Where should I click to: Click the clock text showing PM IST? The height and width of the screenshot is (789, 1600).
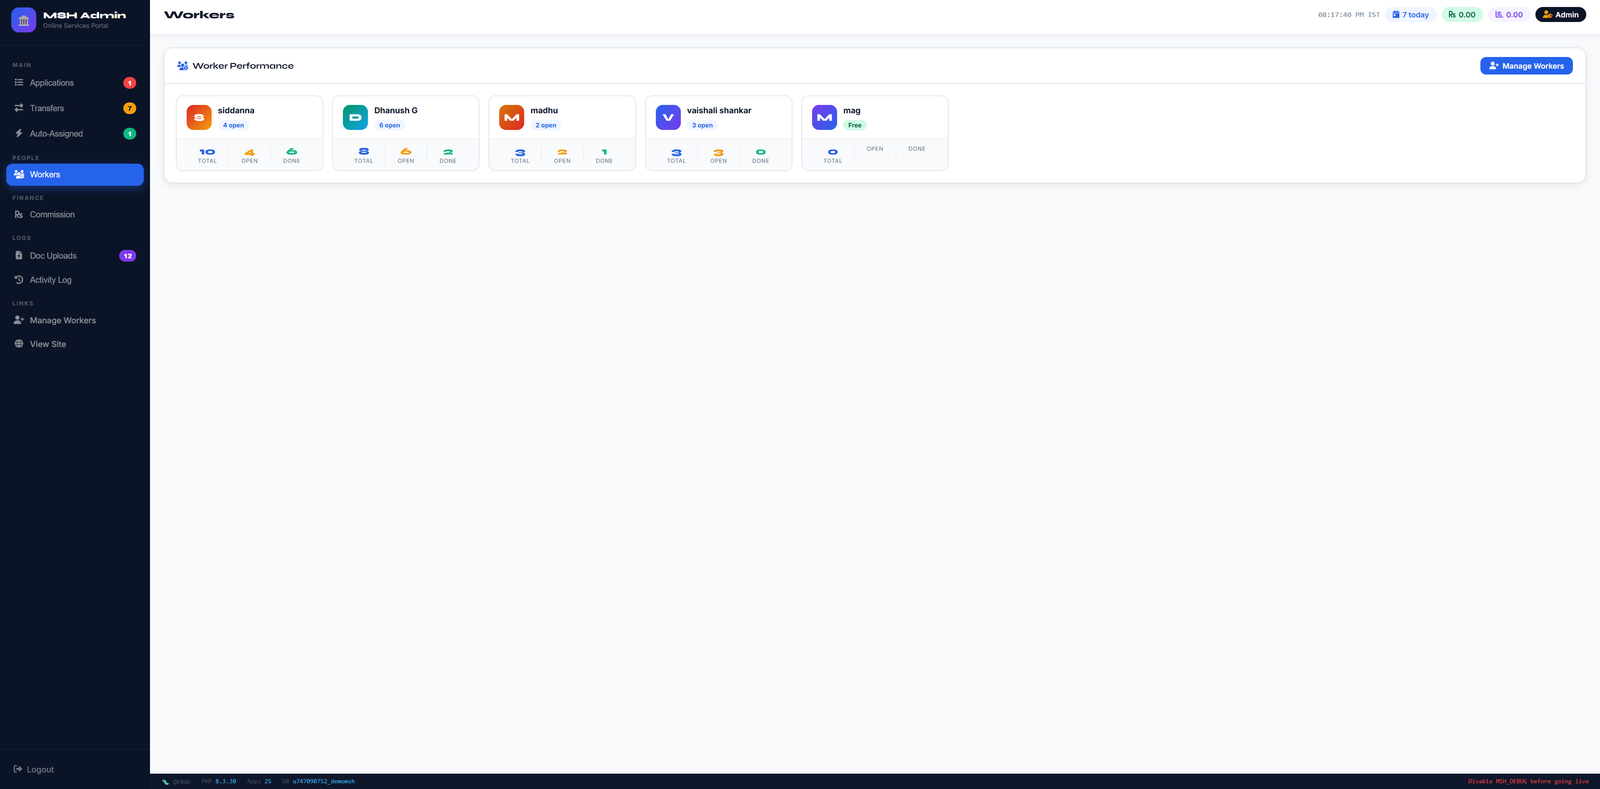[1349, 15]
